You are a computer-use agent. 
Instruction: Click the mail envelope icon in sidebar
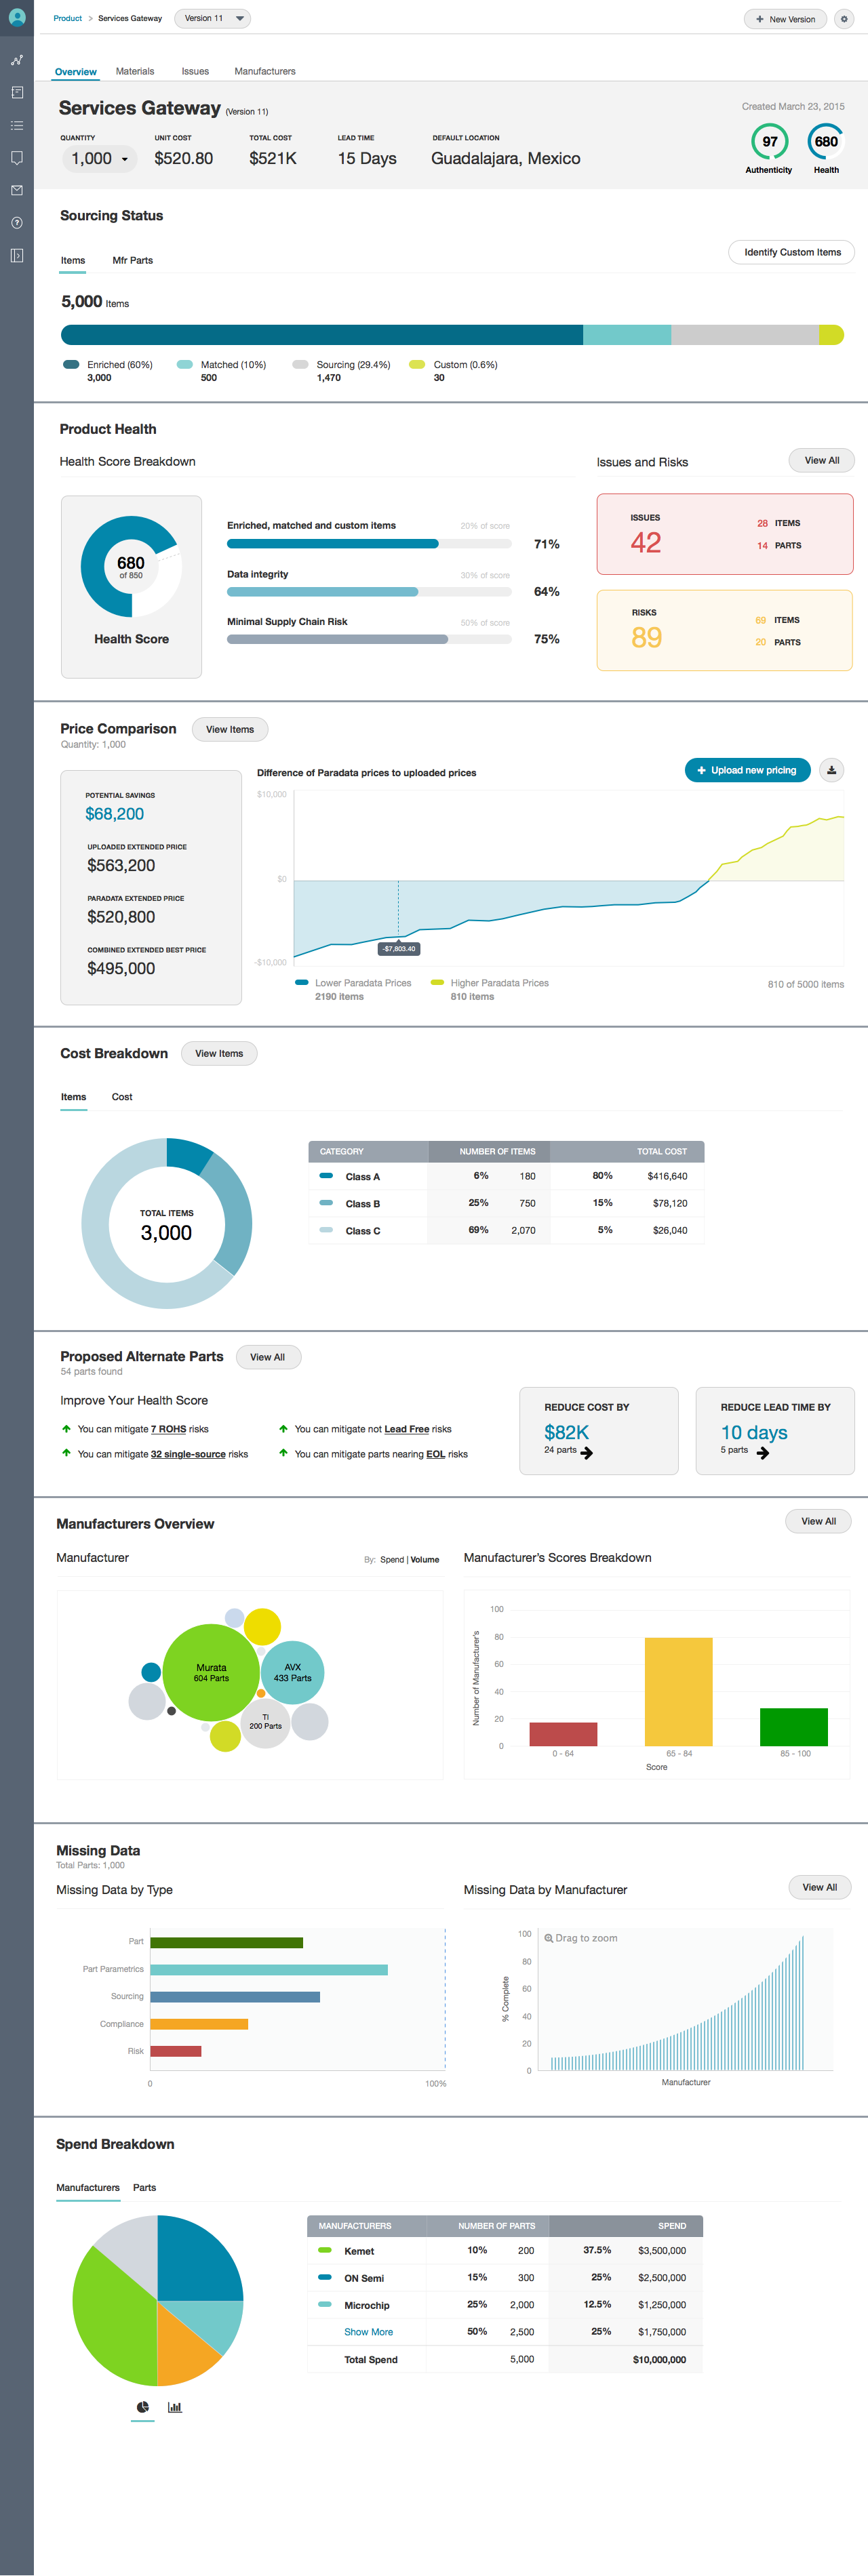17,190
